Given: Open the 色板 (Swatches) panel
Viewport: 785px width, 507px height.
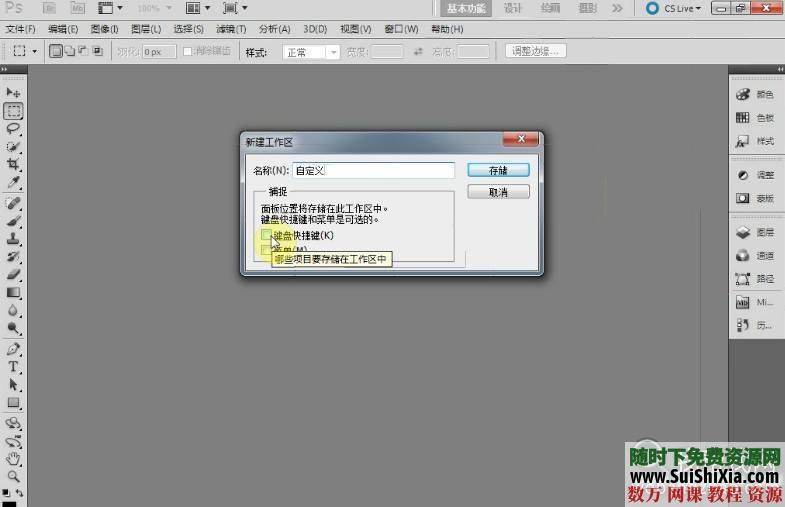Looking at the screenshot, I should (755, 118).
